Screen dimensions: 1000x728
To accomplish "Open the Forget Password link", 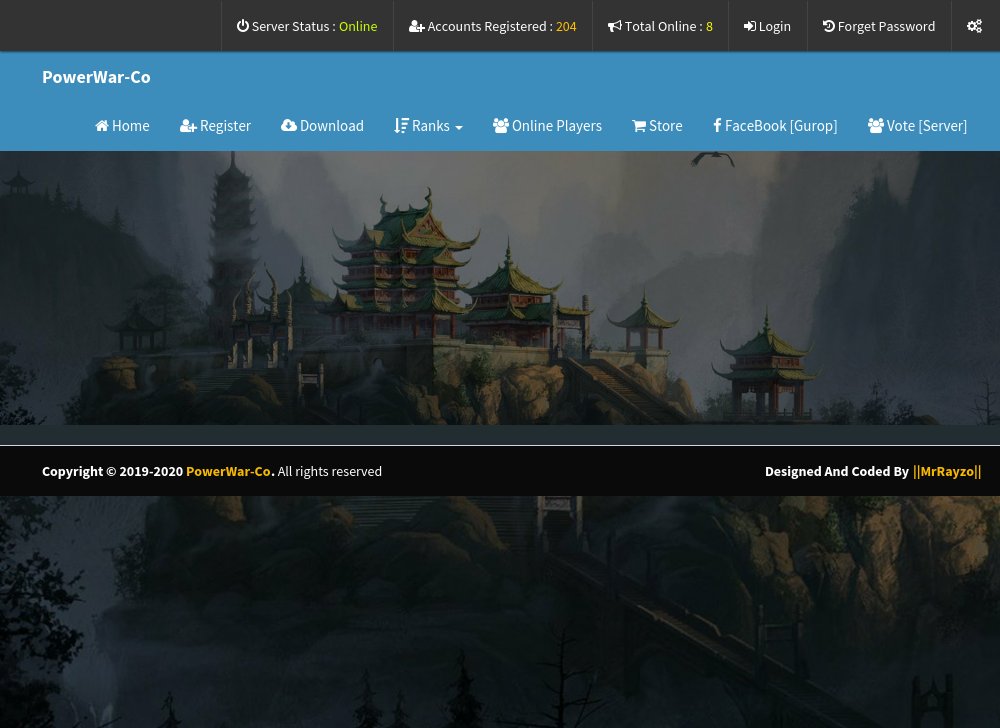I will [879, 26].
